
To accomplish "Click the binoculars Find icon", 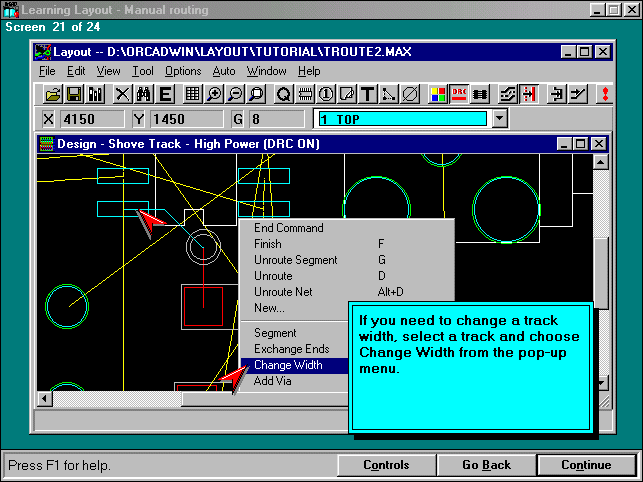I will click(x=143, y=94).
